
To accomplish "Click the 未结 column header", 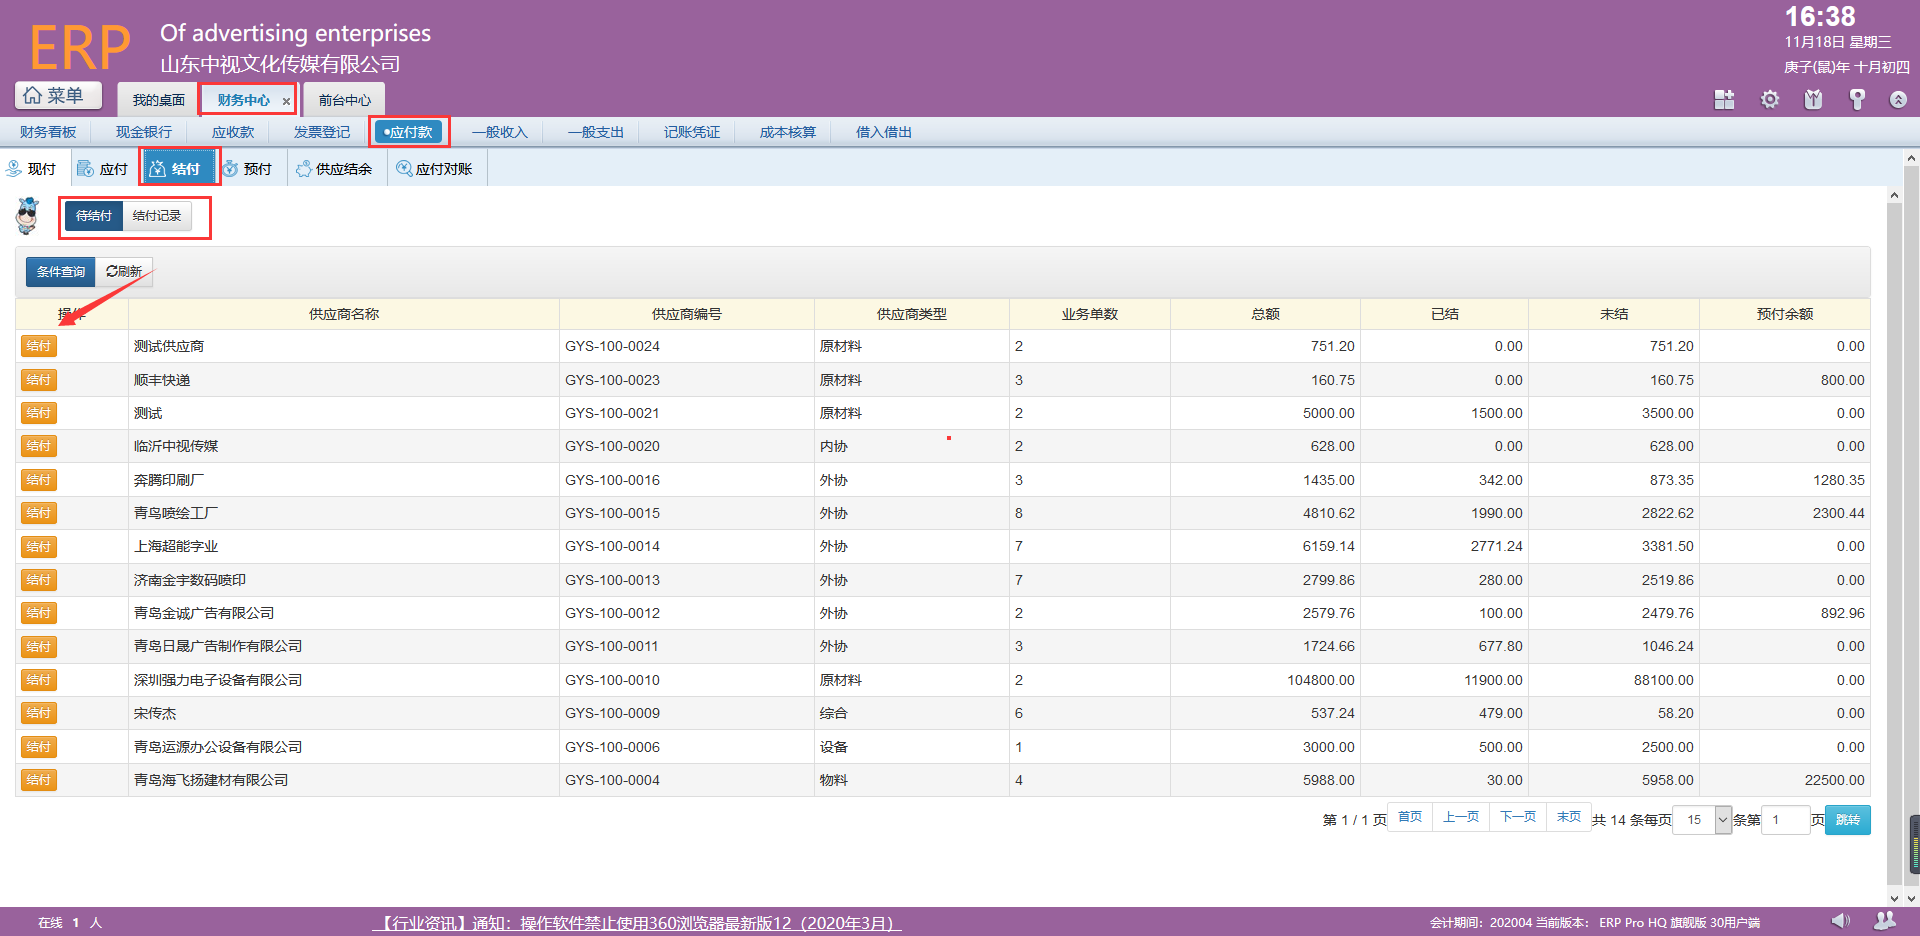I will [1614, 314].
